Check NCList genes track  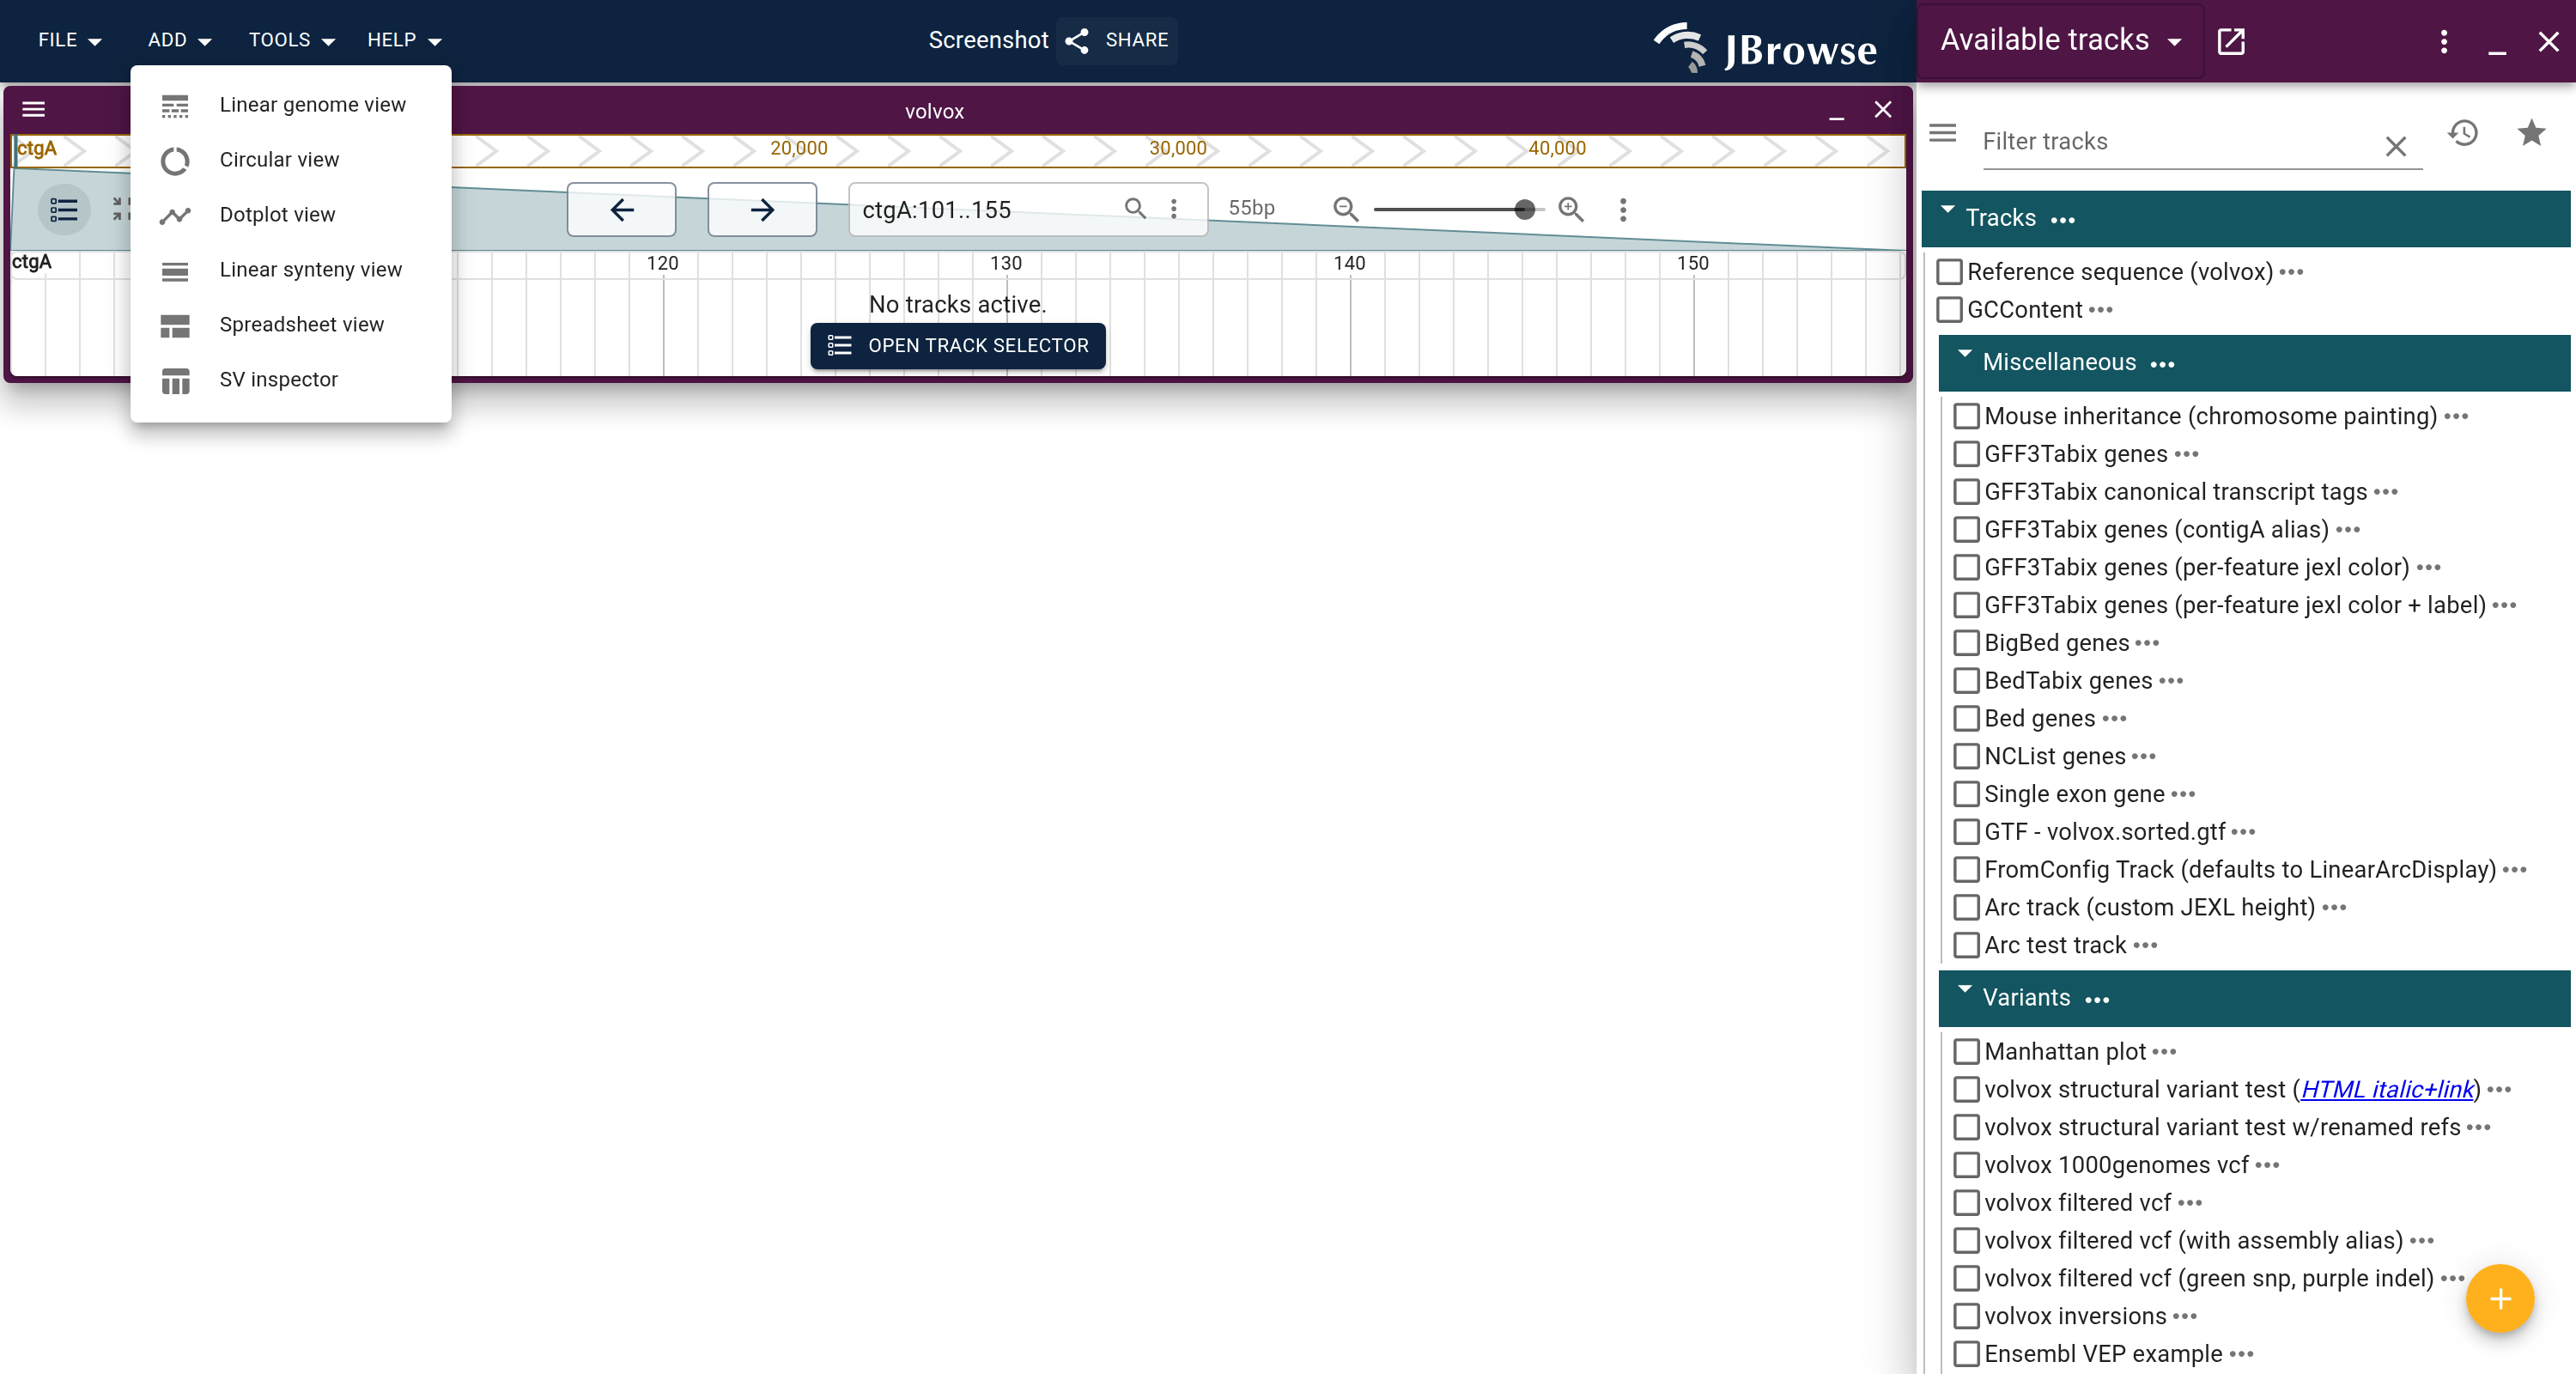(1966, 756)
